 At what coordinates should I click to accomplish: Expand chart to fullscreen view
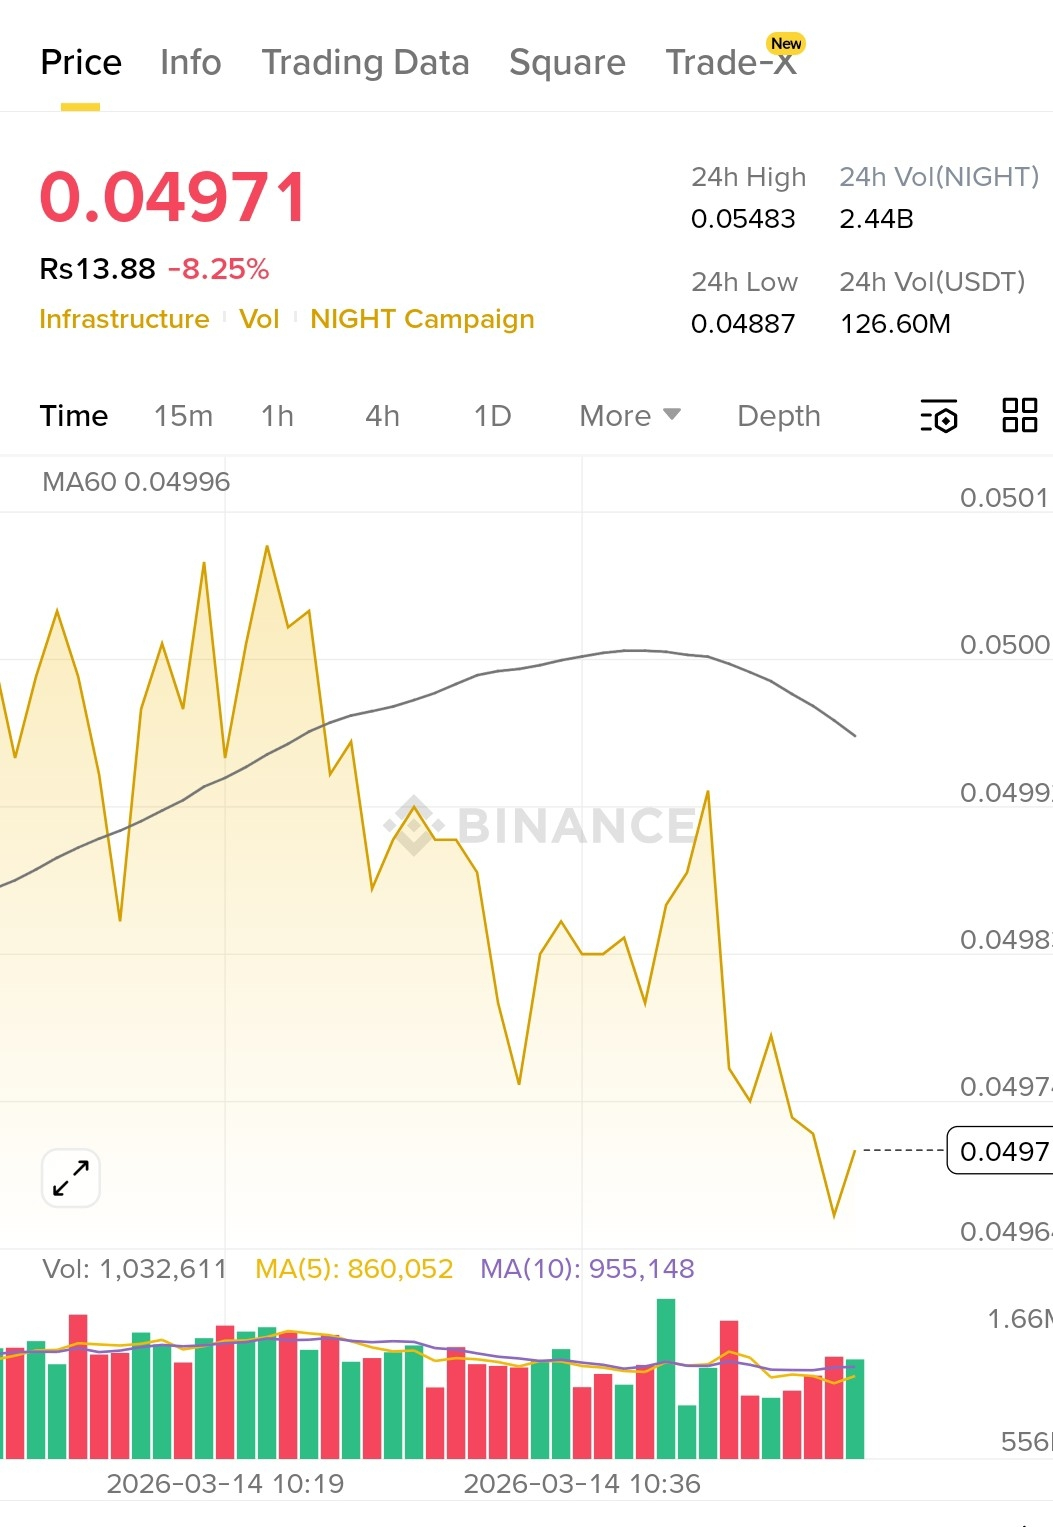tap(71, 1178)
